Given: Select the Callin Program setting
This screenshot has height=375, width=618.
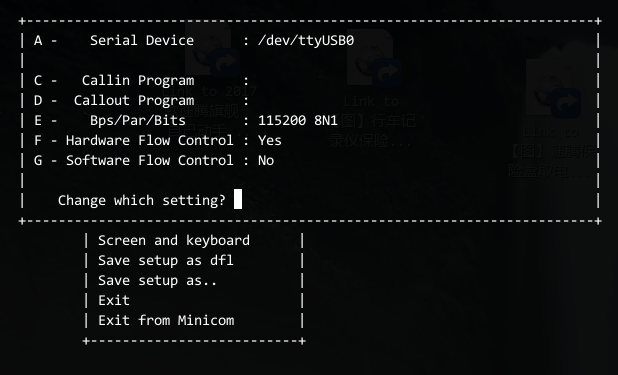Looking at the screenshot, I should click(x=138, y=81).
